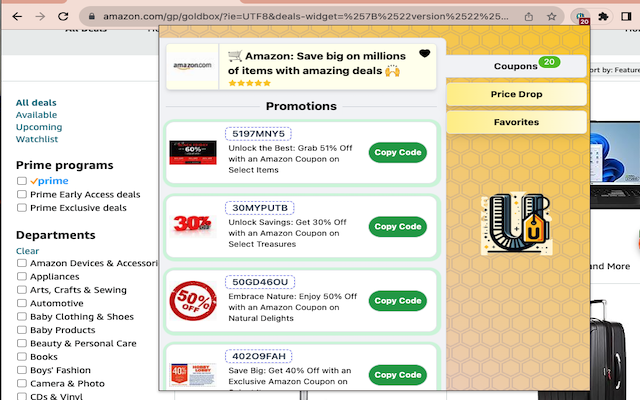The image size is (640, 400).
Task: Click the U coupon logo in the popup
Action: (516, 223)
